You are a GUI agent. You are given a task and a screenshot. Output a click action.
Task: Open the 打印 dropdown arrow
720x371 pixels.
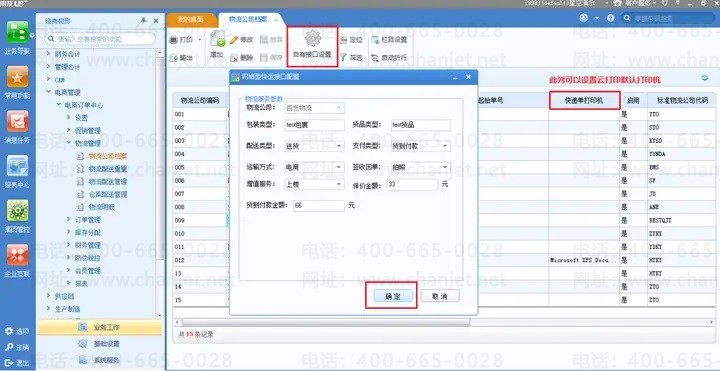(200, 40)
